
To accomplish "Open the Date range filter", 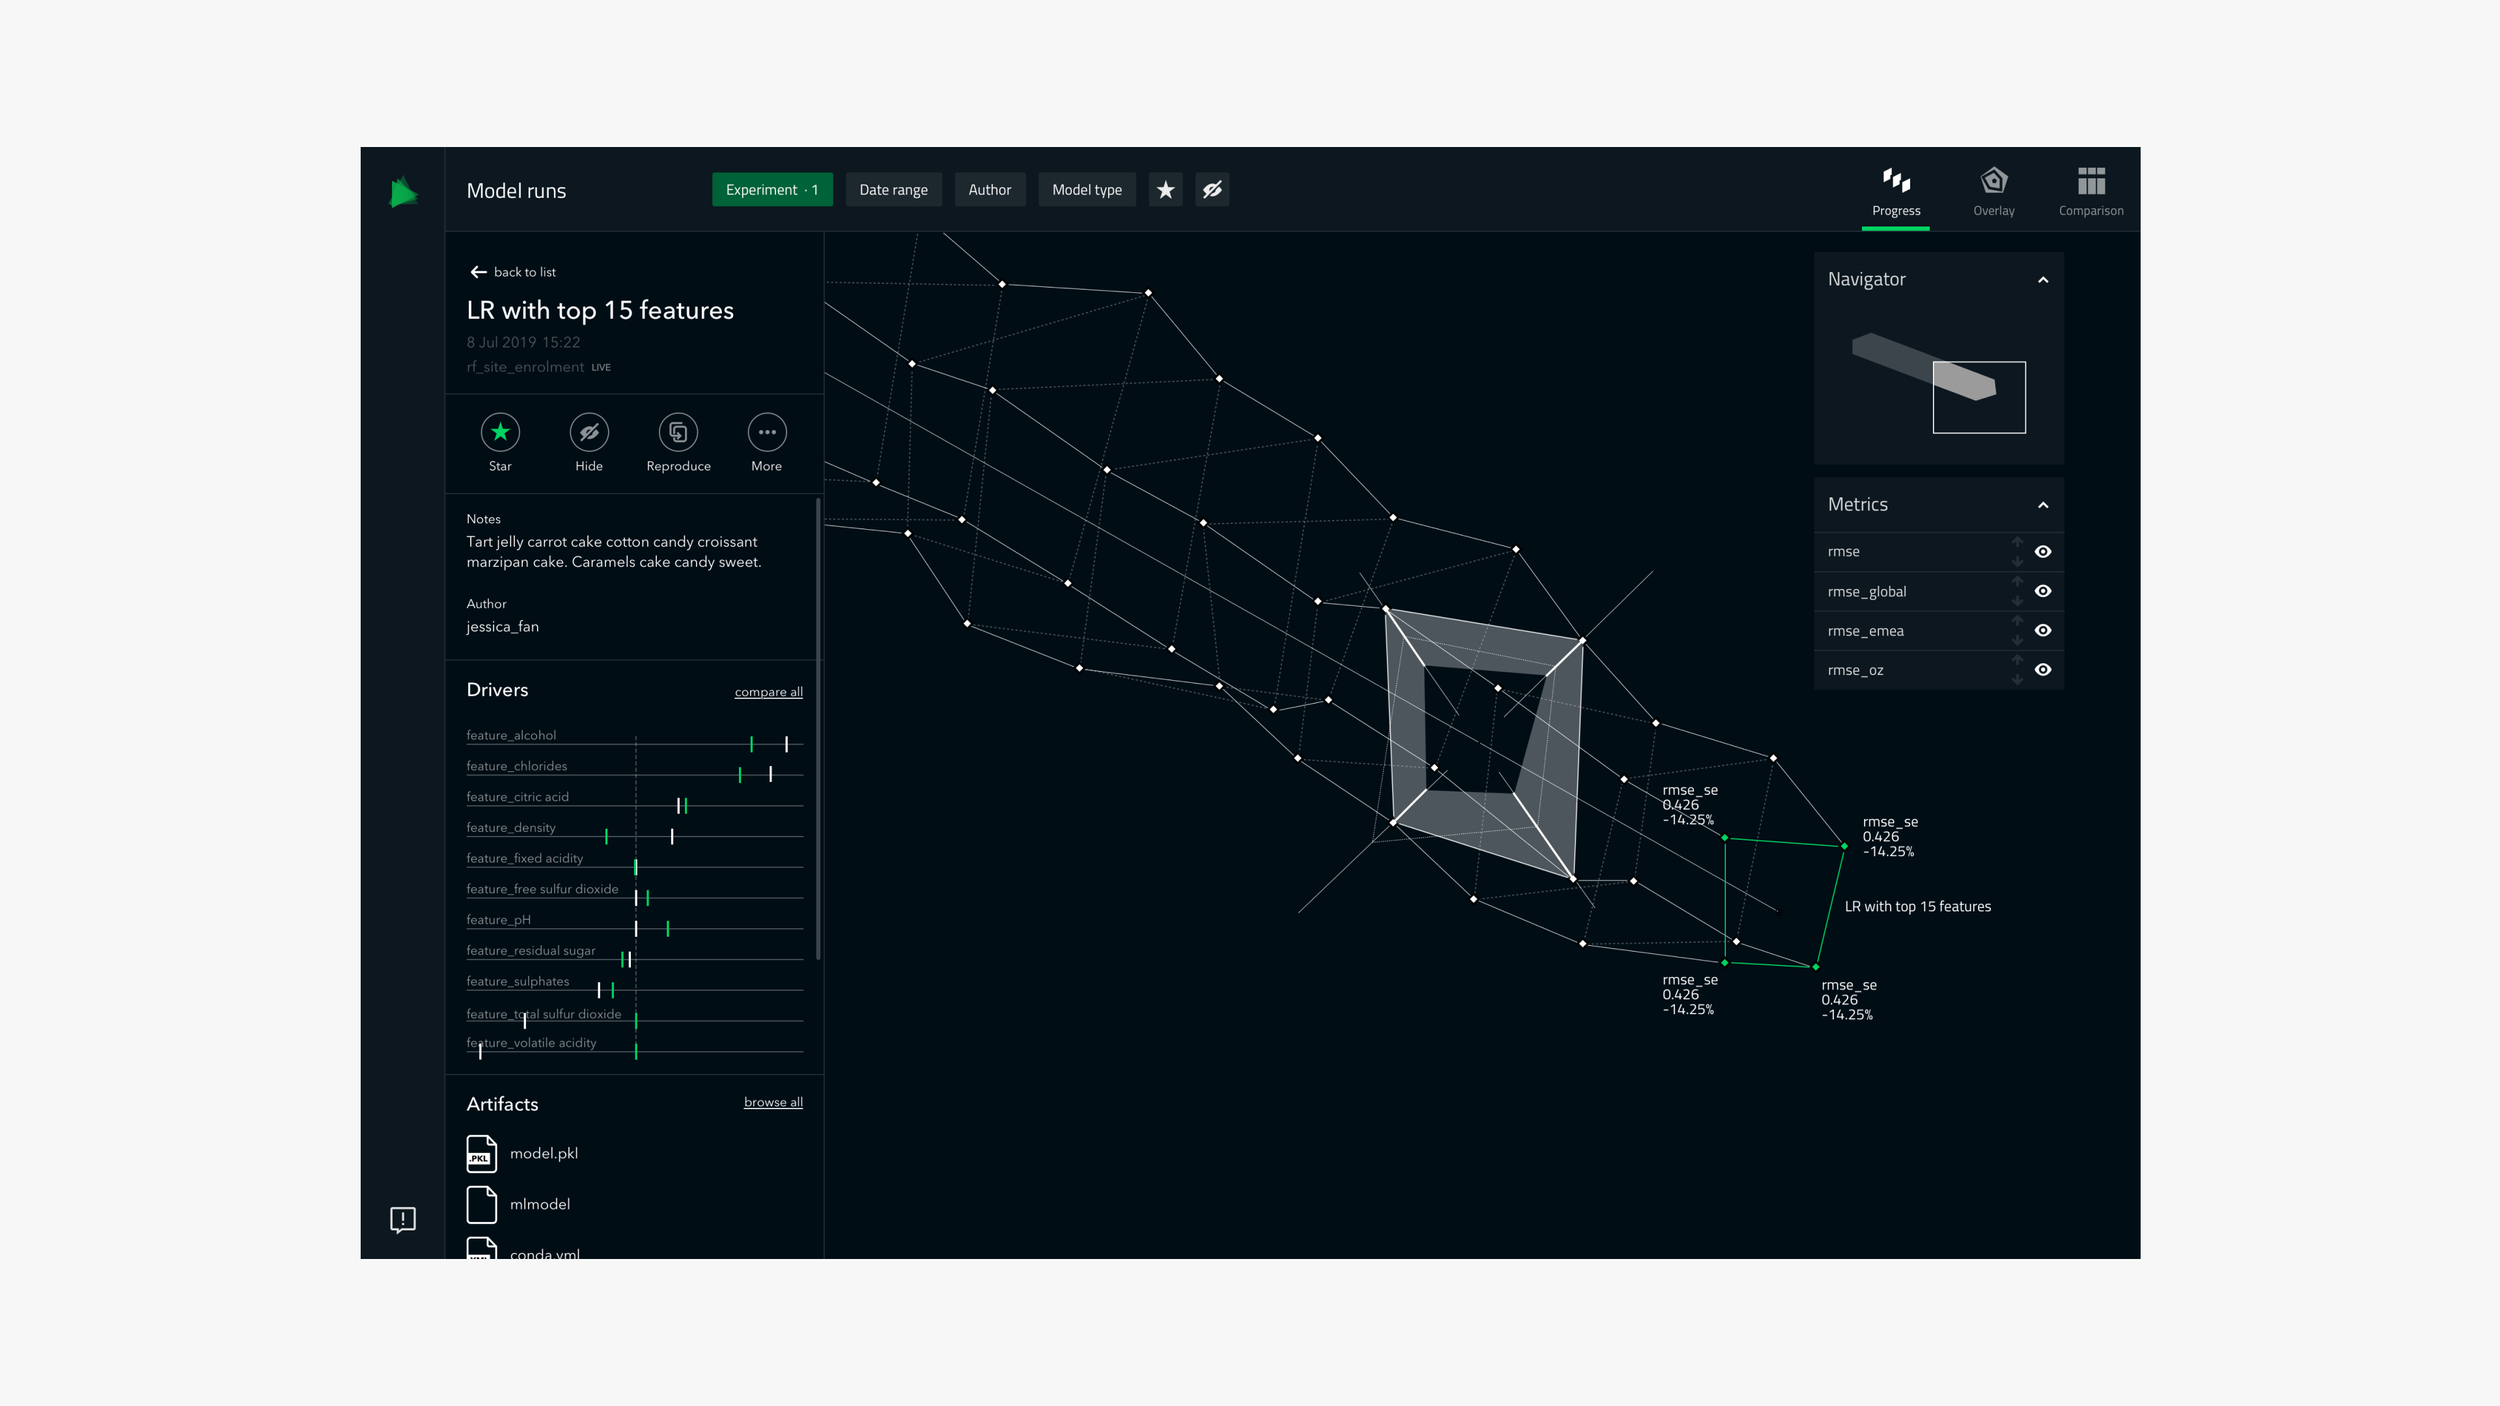I will coord(893,190).
